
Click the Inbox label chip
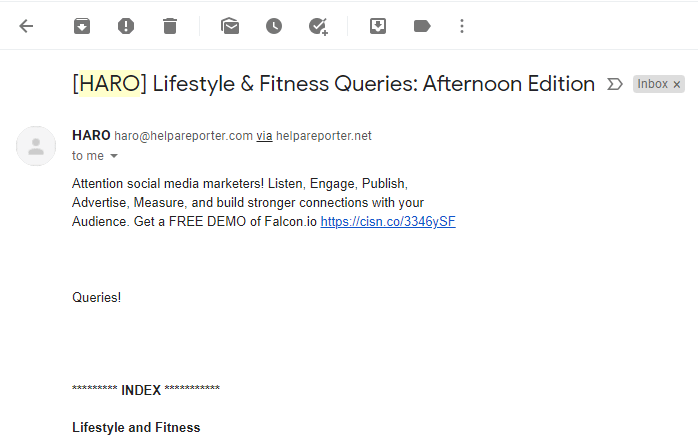[652, 84]
